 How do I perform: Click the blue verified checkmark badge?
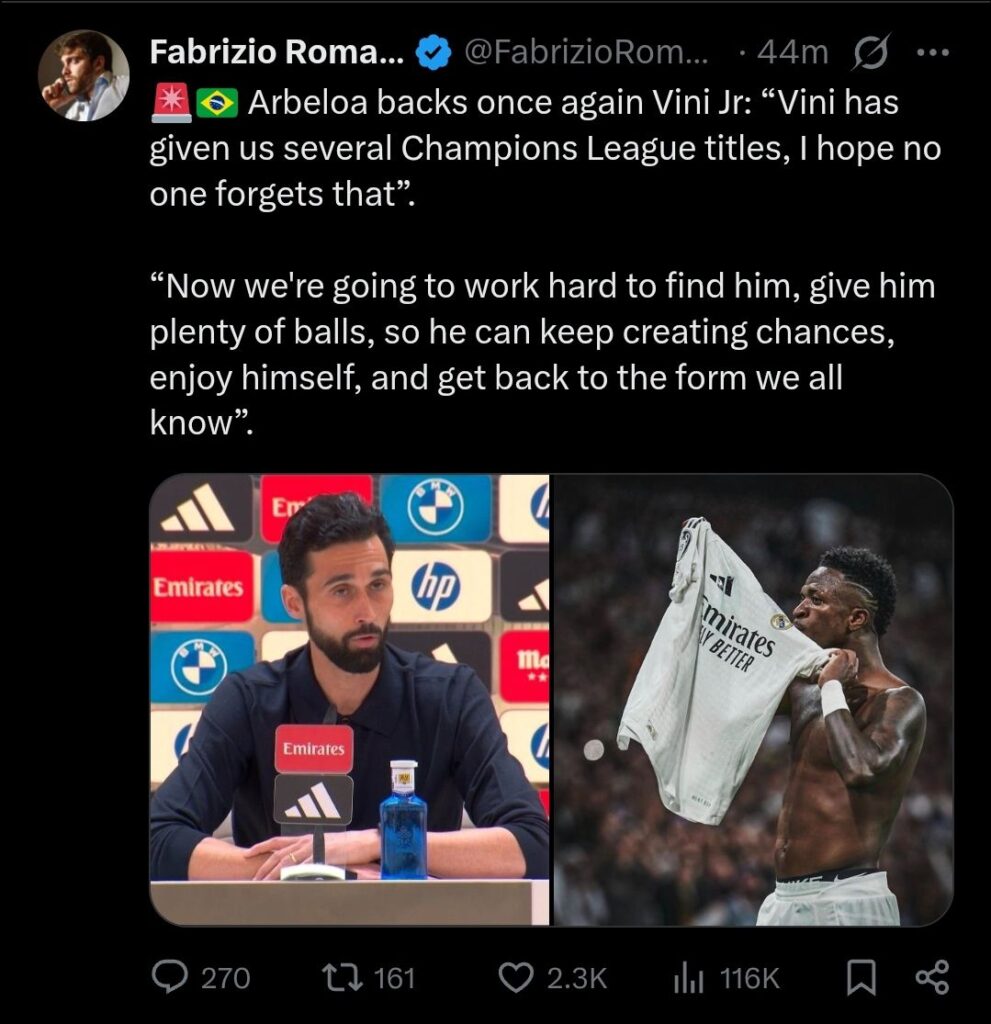pos(433,54)
